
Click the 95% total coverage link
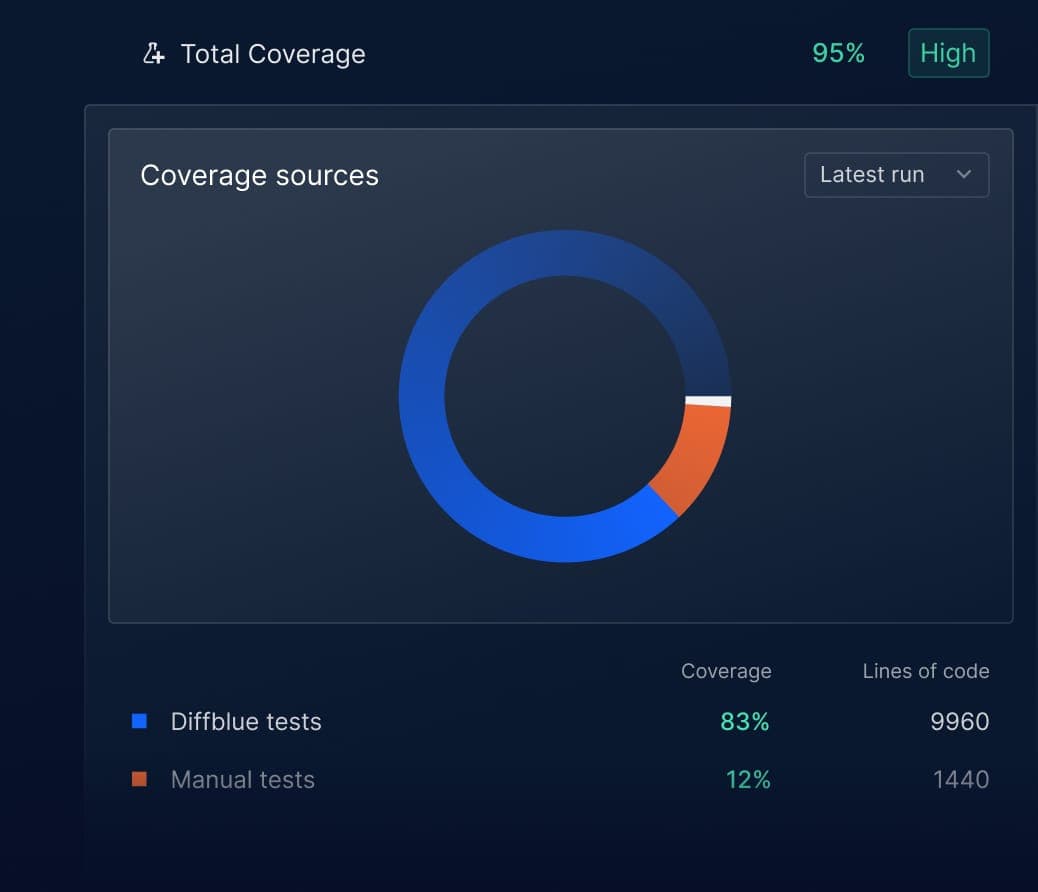(838, 53)
